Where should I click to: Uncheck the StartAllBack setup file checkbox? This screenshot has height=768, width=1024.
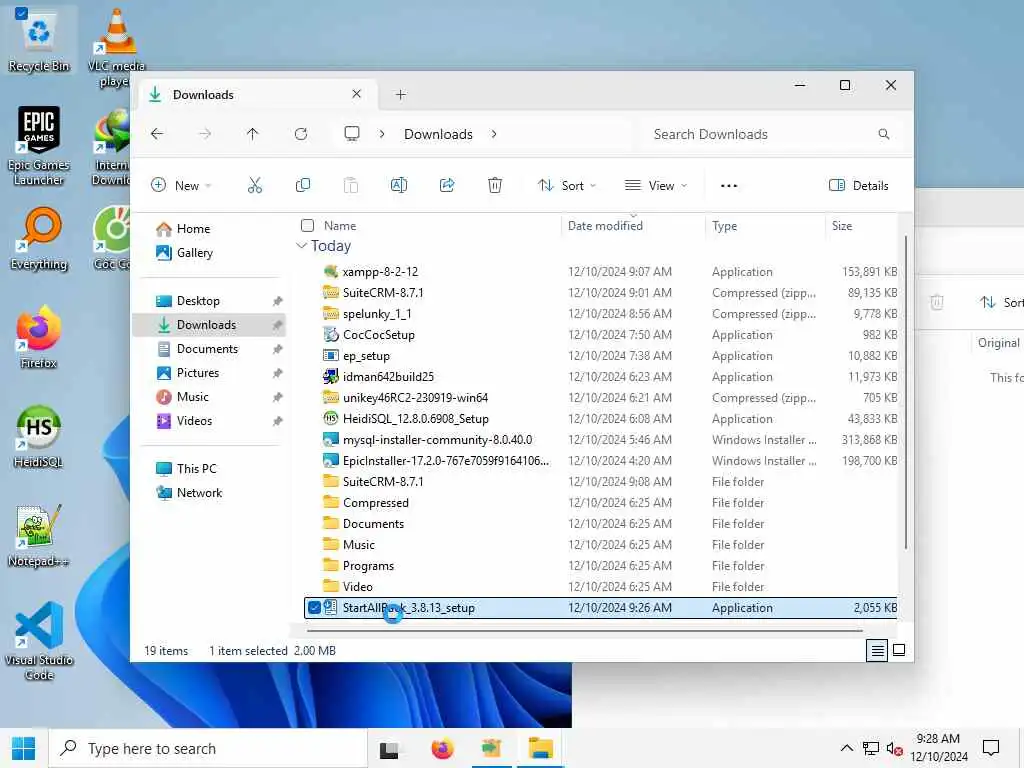314,607
